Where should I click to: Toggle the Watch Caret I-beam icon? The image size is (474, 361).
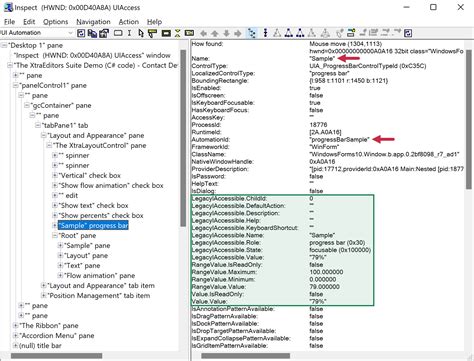129,33
